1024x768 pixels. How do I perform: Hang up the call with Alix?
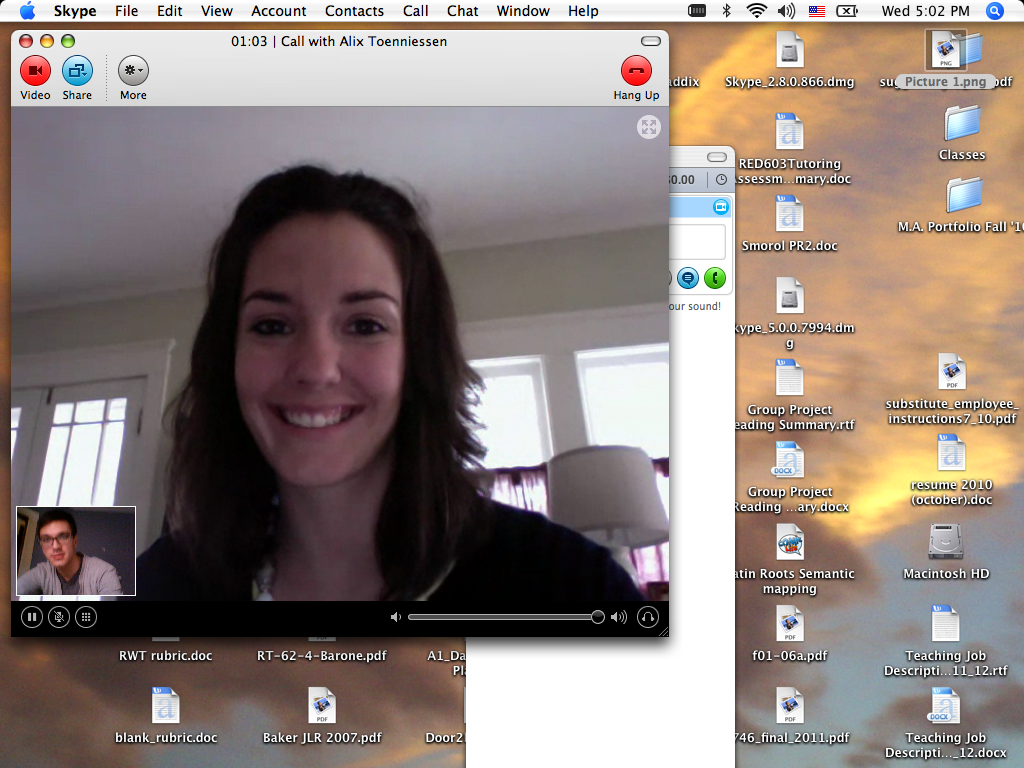tap(636, 71)
